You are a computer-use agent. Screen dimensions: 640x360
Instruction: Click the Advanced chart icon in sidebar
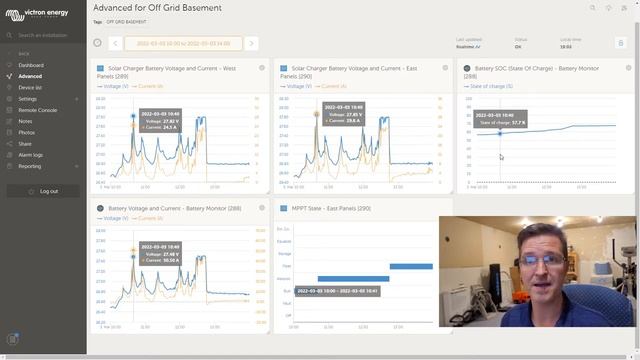pos(9,76)
